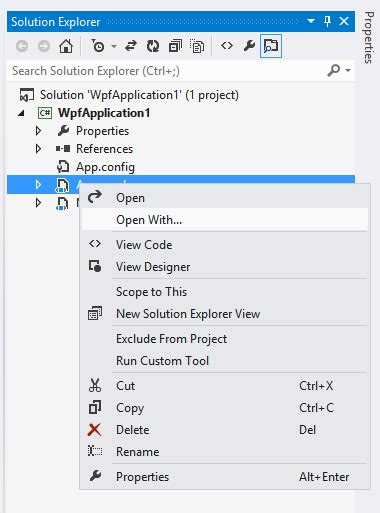This screenshot has height=513, width=380.
Task: Choose Properties in context menu
Action: tap(225, 477)
